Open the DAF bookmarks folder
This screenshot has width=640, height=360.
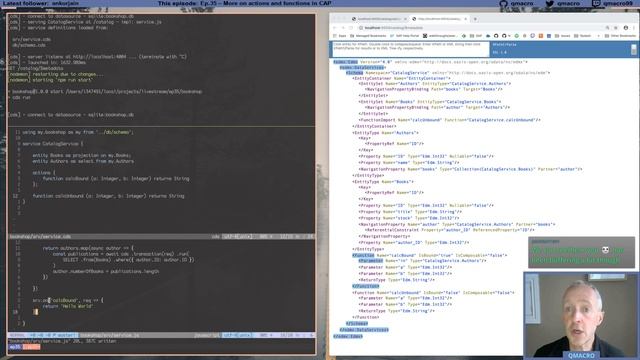(x=476, y=36)
